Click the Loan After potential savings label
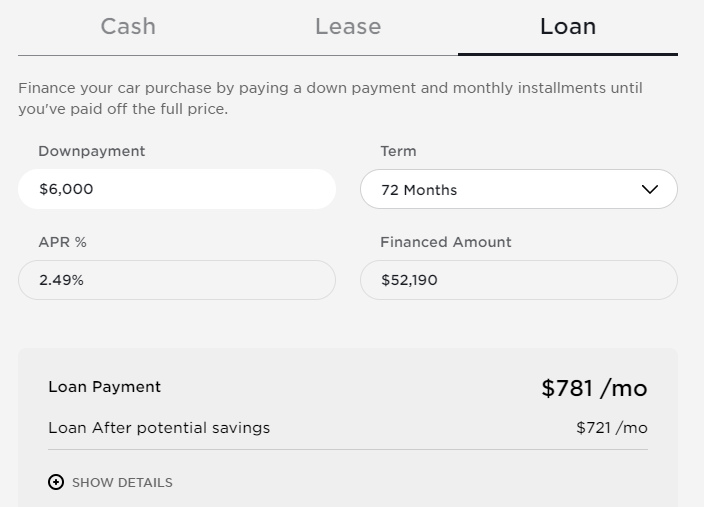The height and width of the screenshot is (507, 704). [x=159, y=428]
